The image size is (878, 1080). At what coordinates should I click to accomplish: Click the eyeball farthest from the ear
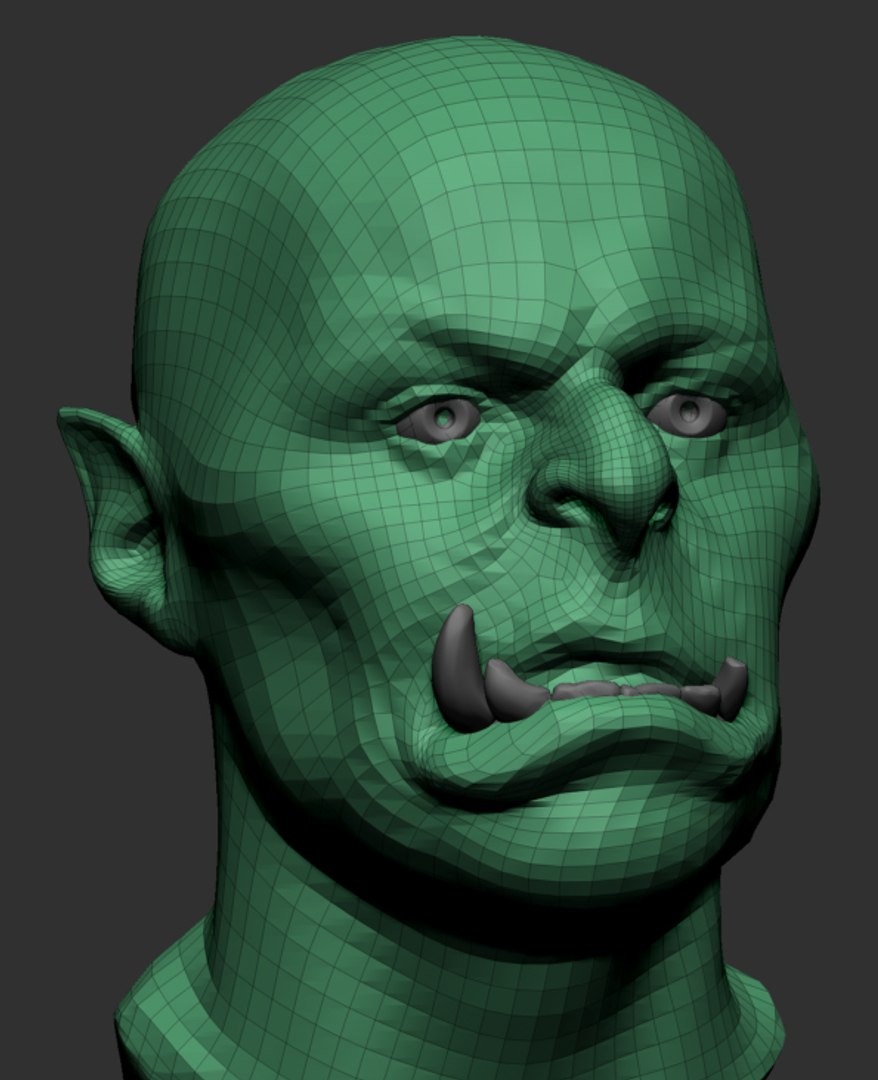click(687, 414)
